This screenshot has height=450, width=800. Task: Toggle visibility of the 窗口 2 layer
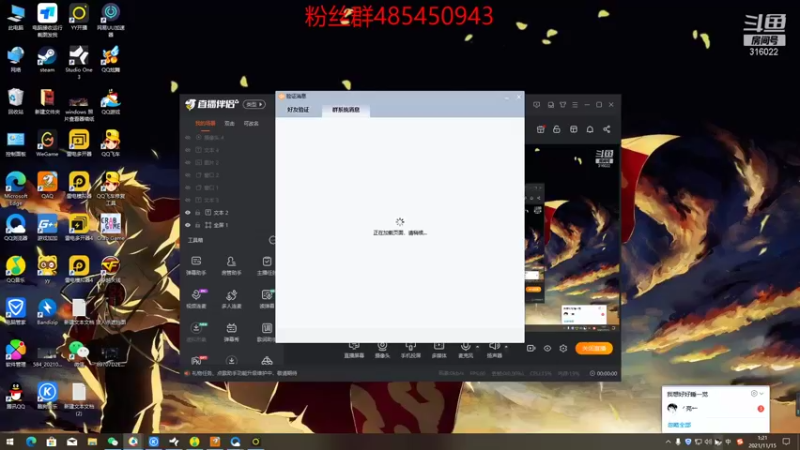pyautogui.click(x=188, y=175)
